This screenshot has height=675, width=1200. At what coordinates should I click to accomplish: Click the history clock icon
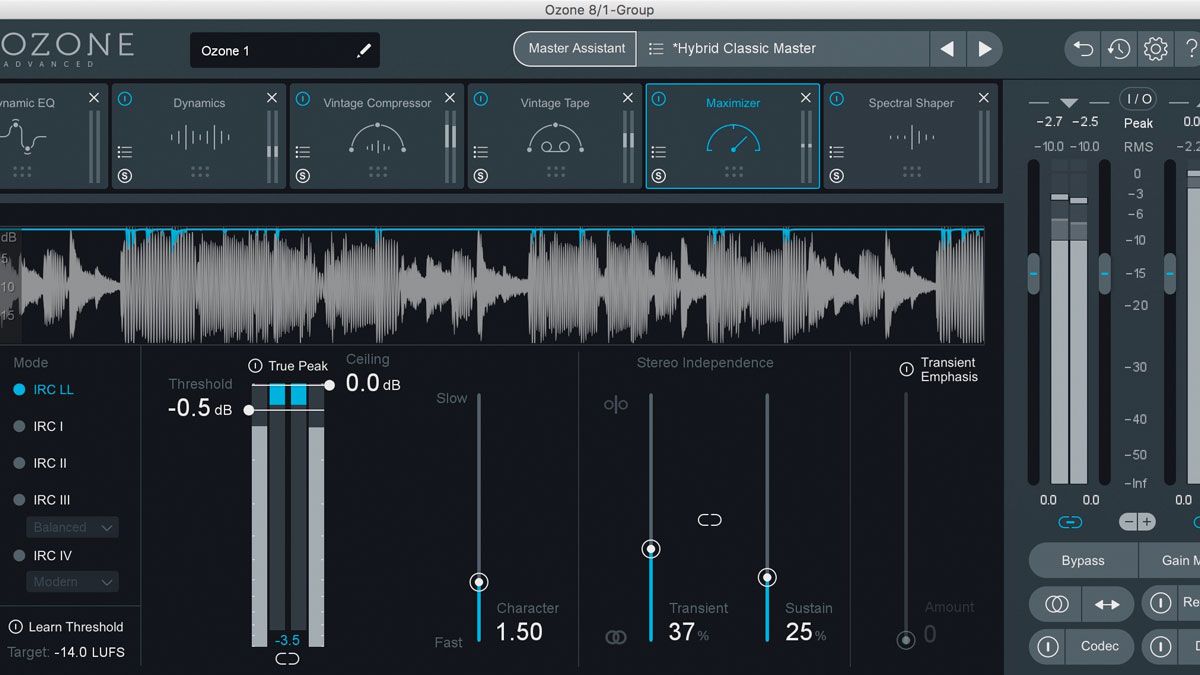[1119, 48]
